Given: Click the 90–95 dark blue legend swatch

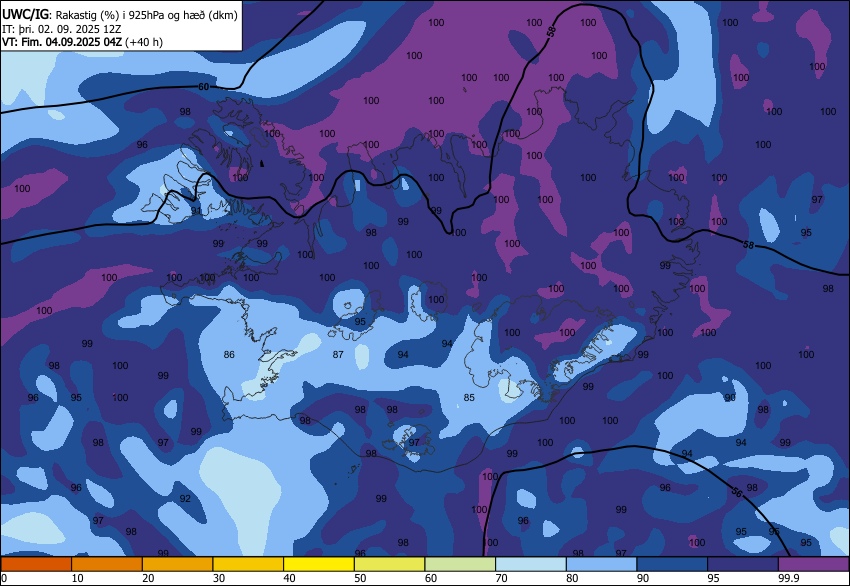Looking at the screenshot, I should [x=672, y=564].
